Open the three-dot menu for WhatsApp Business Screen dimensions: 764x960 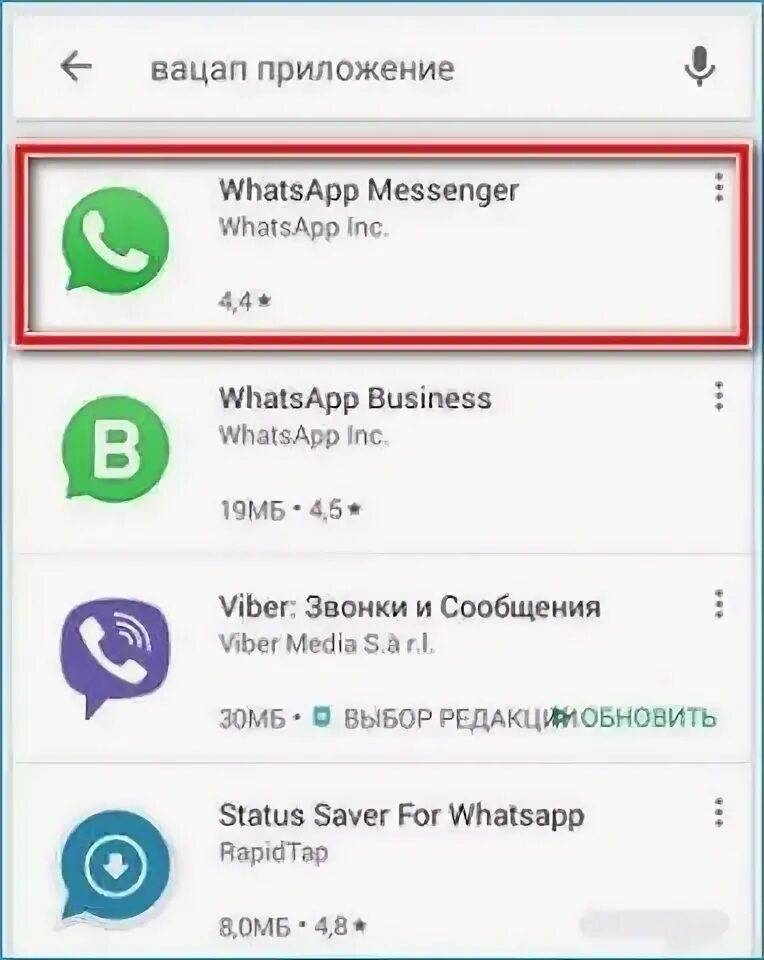tap(719, 396)
